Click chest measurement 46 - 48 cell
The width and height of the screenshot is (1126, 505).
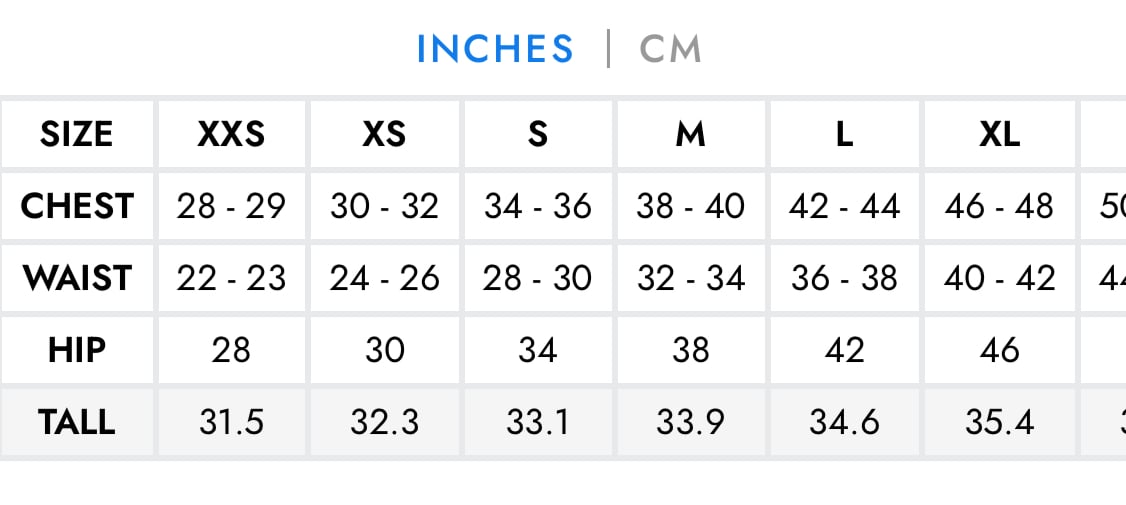pyautogui.click(x=999, y=206)
